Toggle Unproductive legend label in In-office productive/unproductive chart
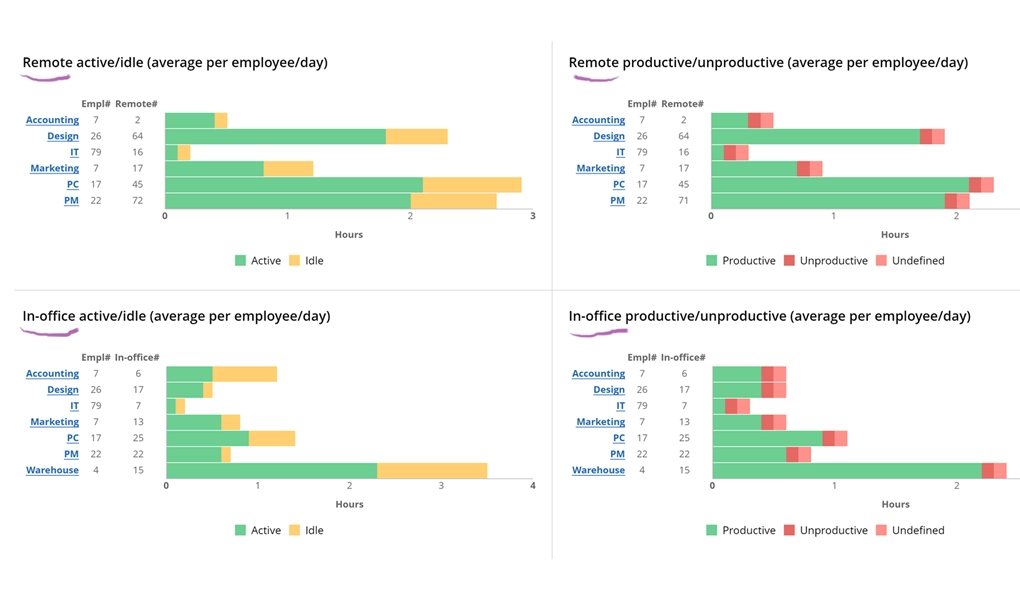Viewport: 1020px width, 600px height. coord(833,531)
